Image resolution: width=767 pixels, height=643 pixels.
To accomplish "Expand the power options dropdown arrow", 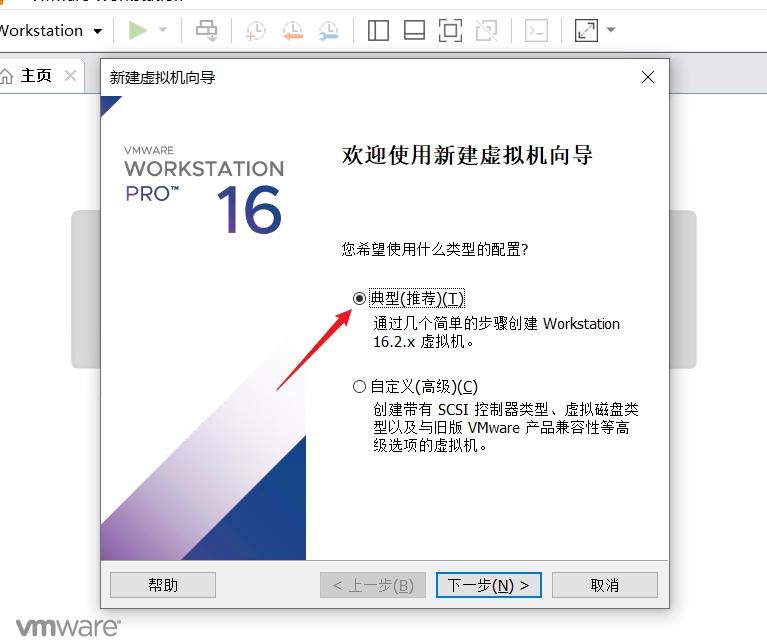I will pyautogui.click(x=163, y=30).
